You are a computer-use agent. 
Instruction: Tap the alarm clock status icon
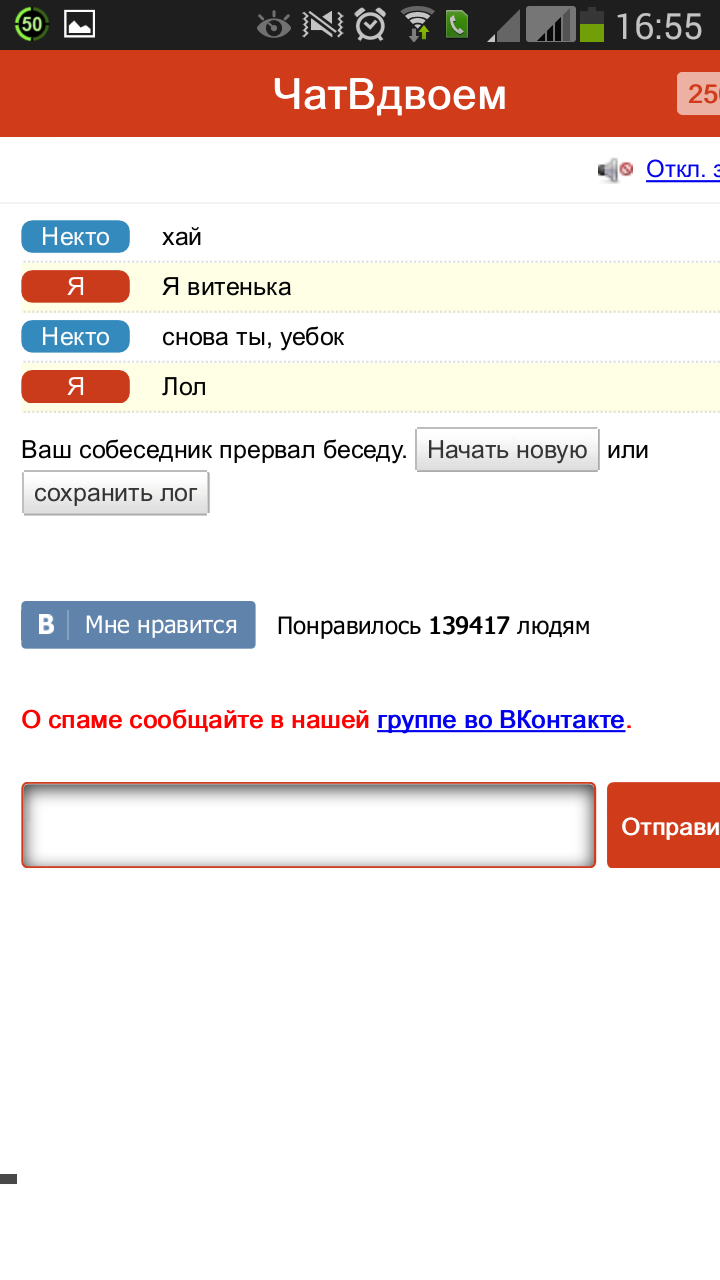click(370, 24)
